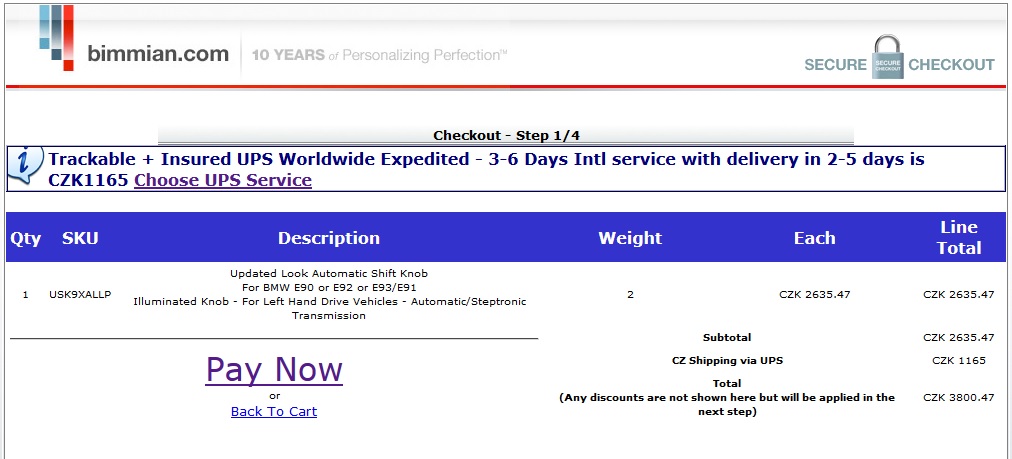Click the Subtotal label
This screenshot has height=459, width=1012.
727,337
